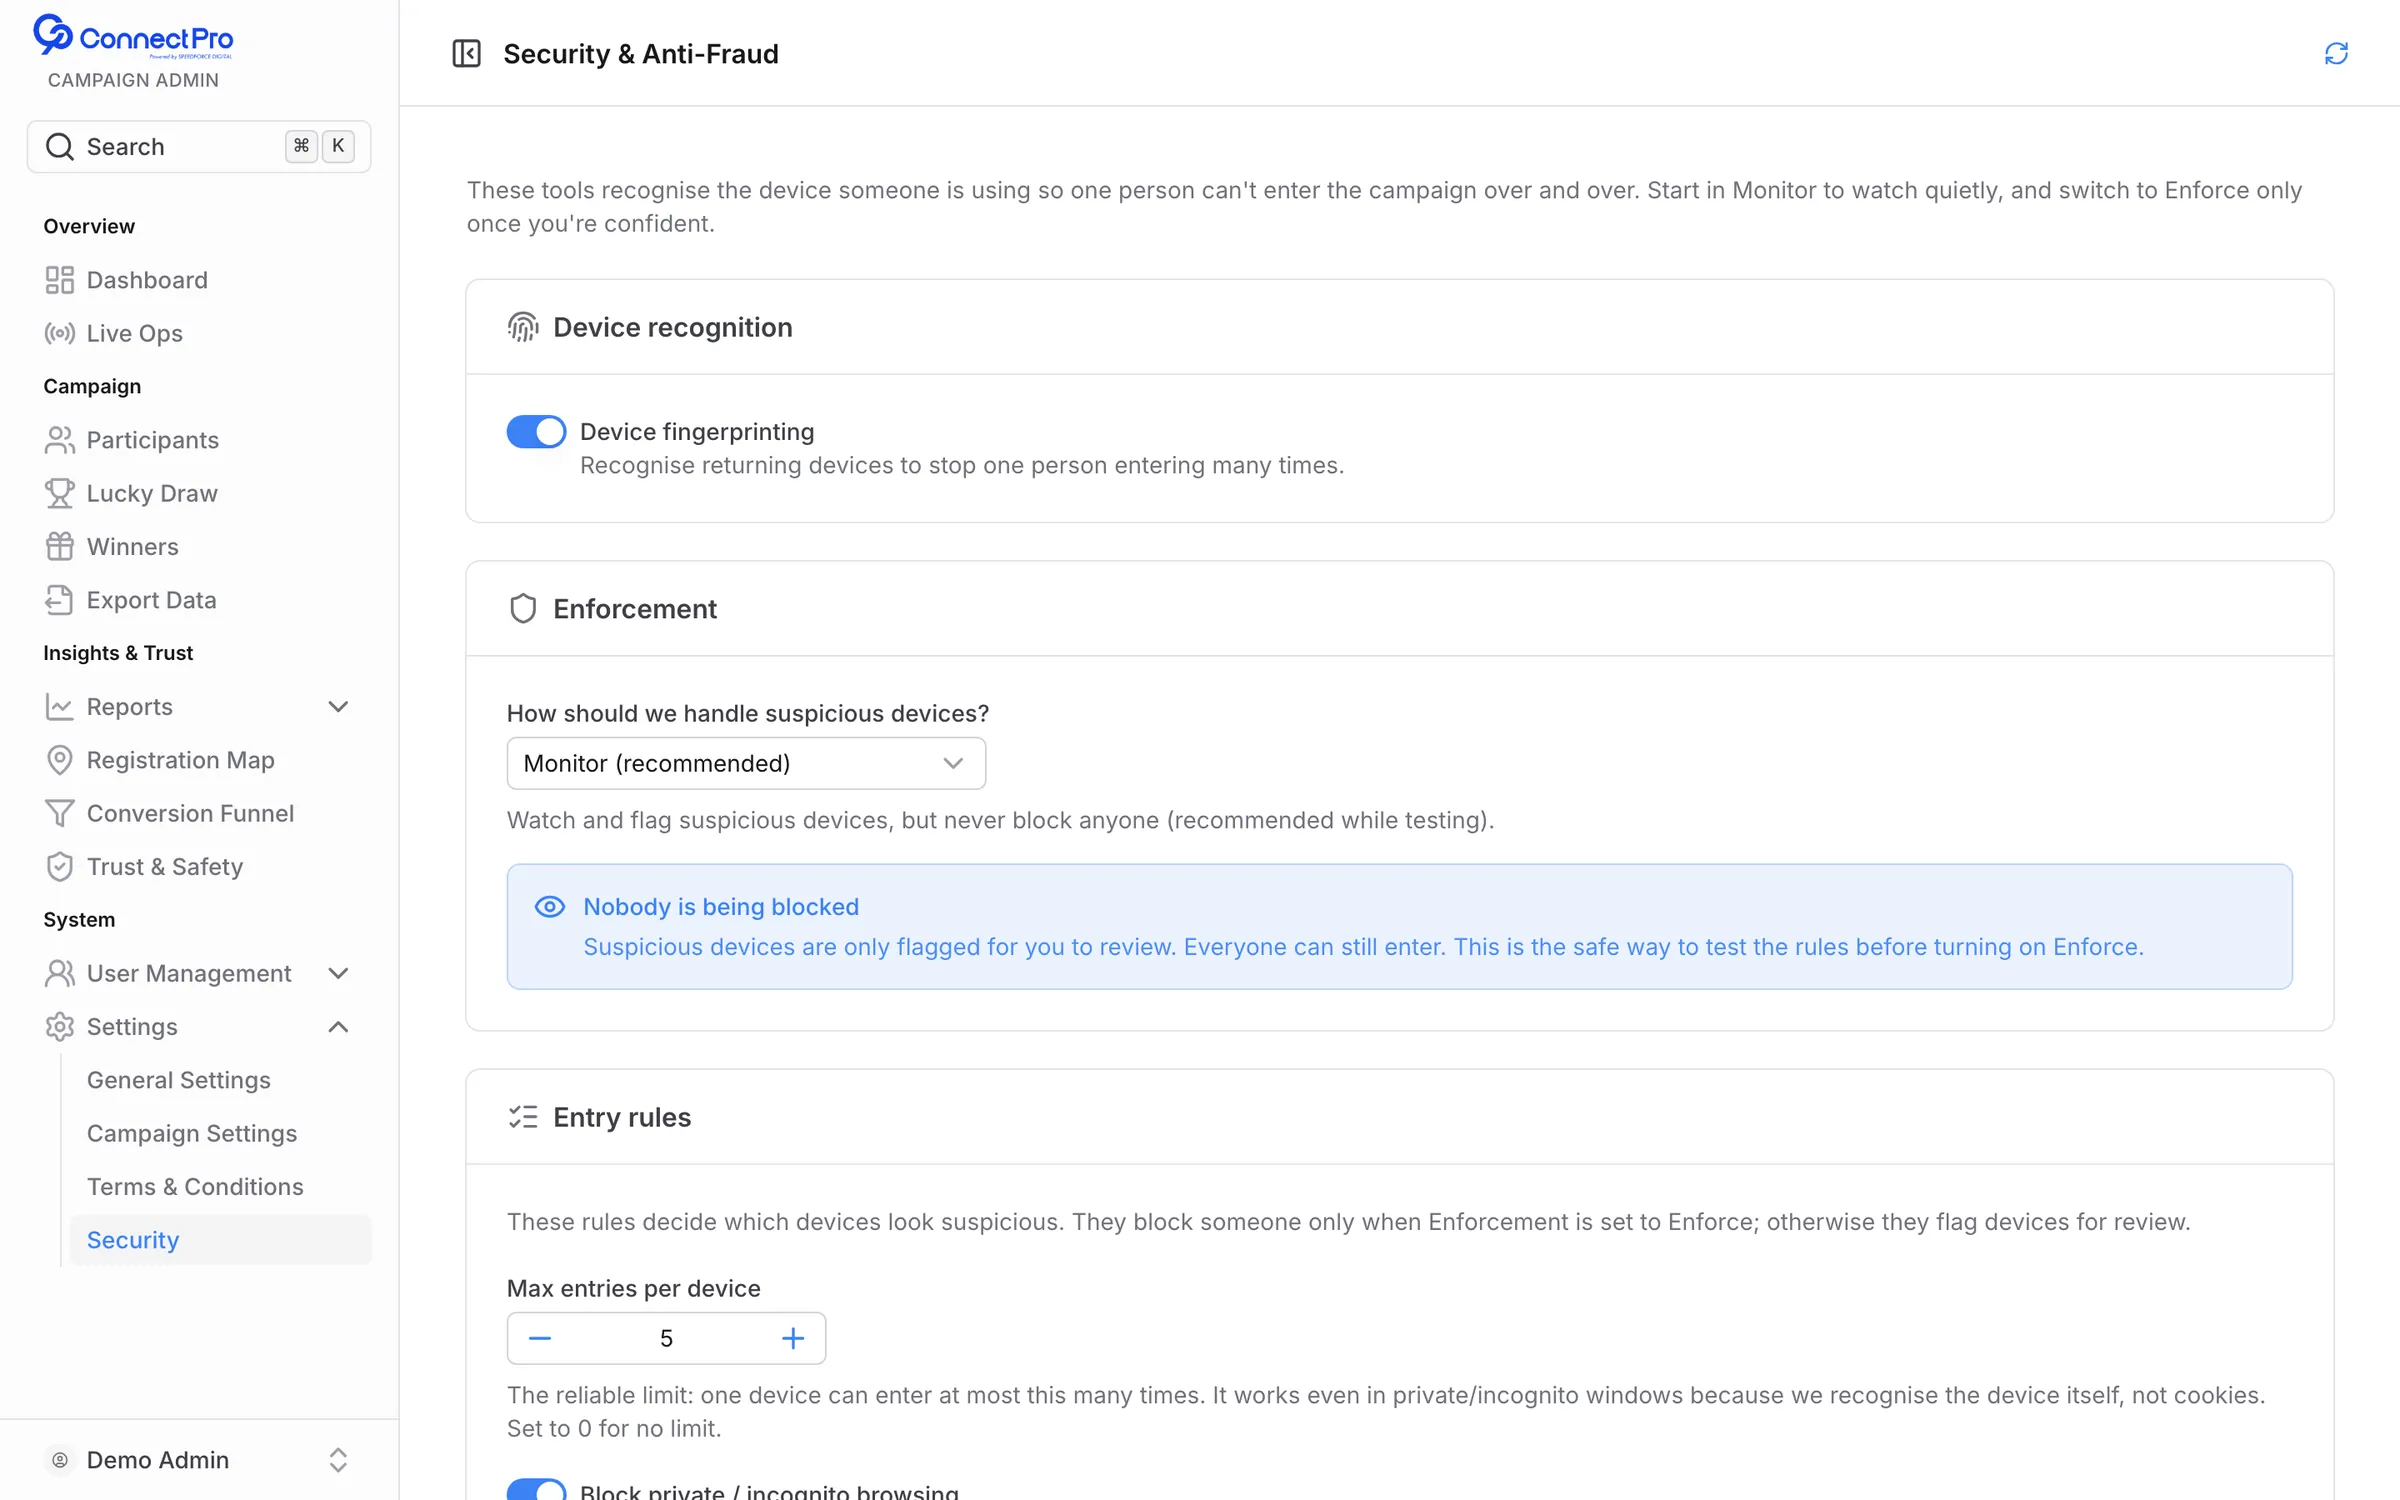The width and height of the screenshot is (2400, 1500).
Task: Click the Demo Admin avatar icon
Action: coord(60,1460)
